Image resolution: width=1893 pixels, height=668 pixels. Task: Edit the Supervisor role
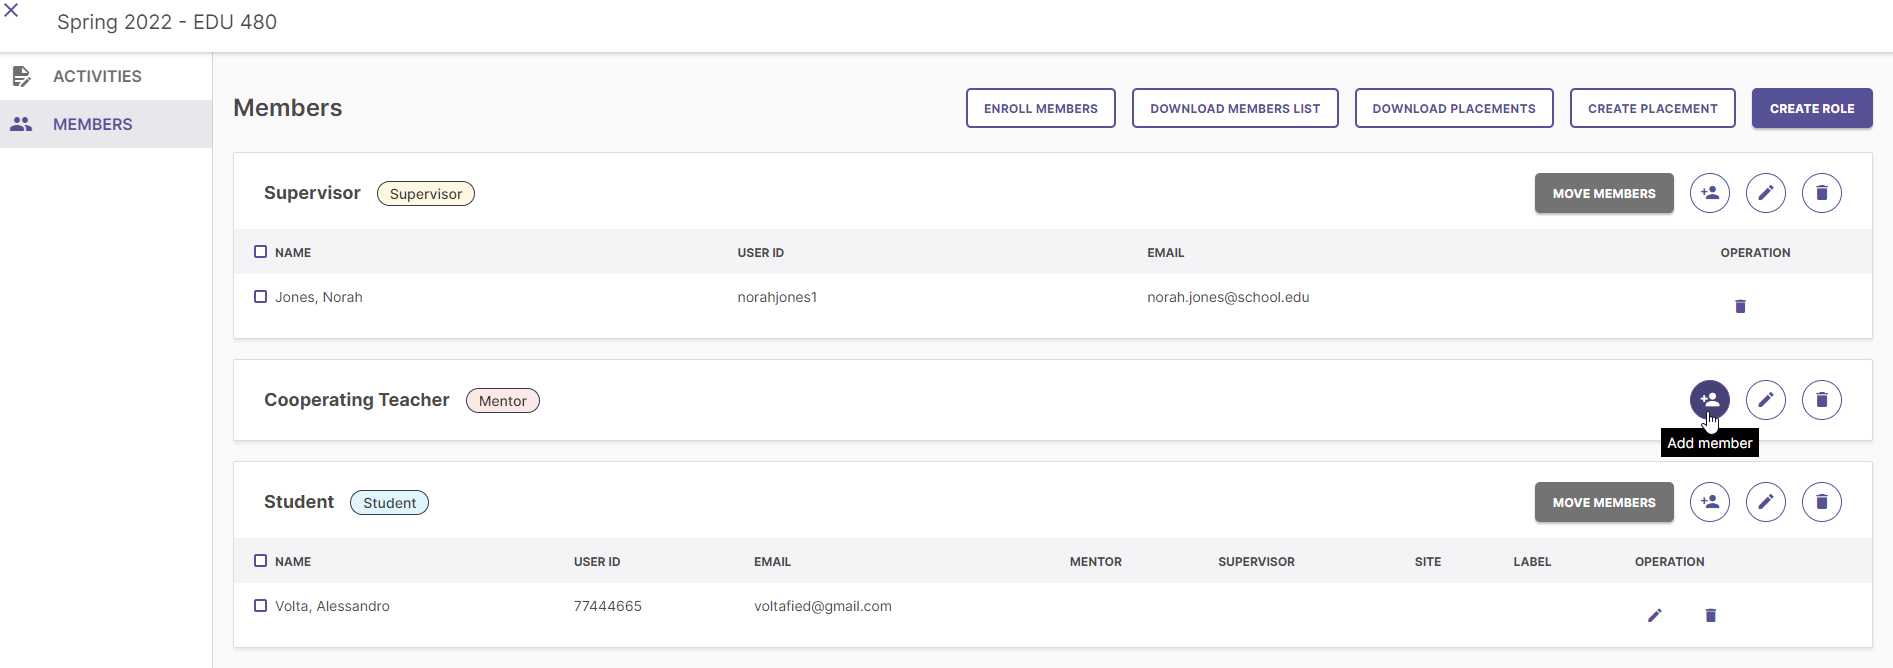(1766, 193)
